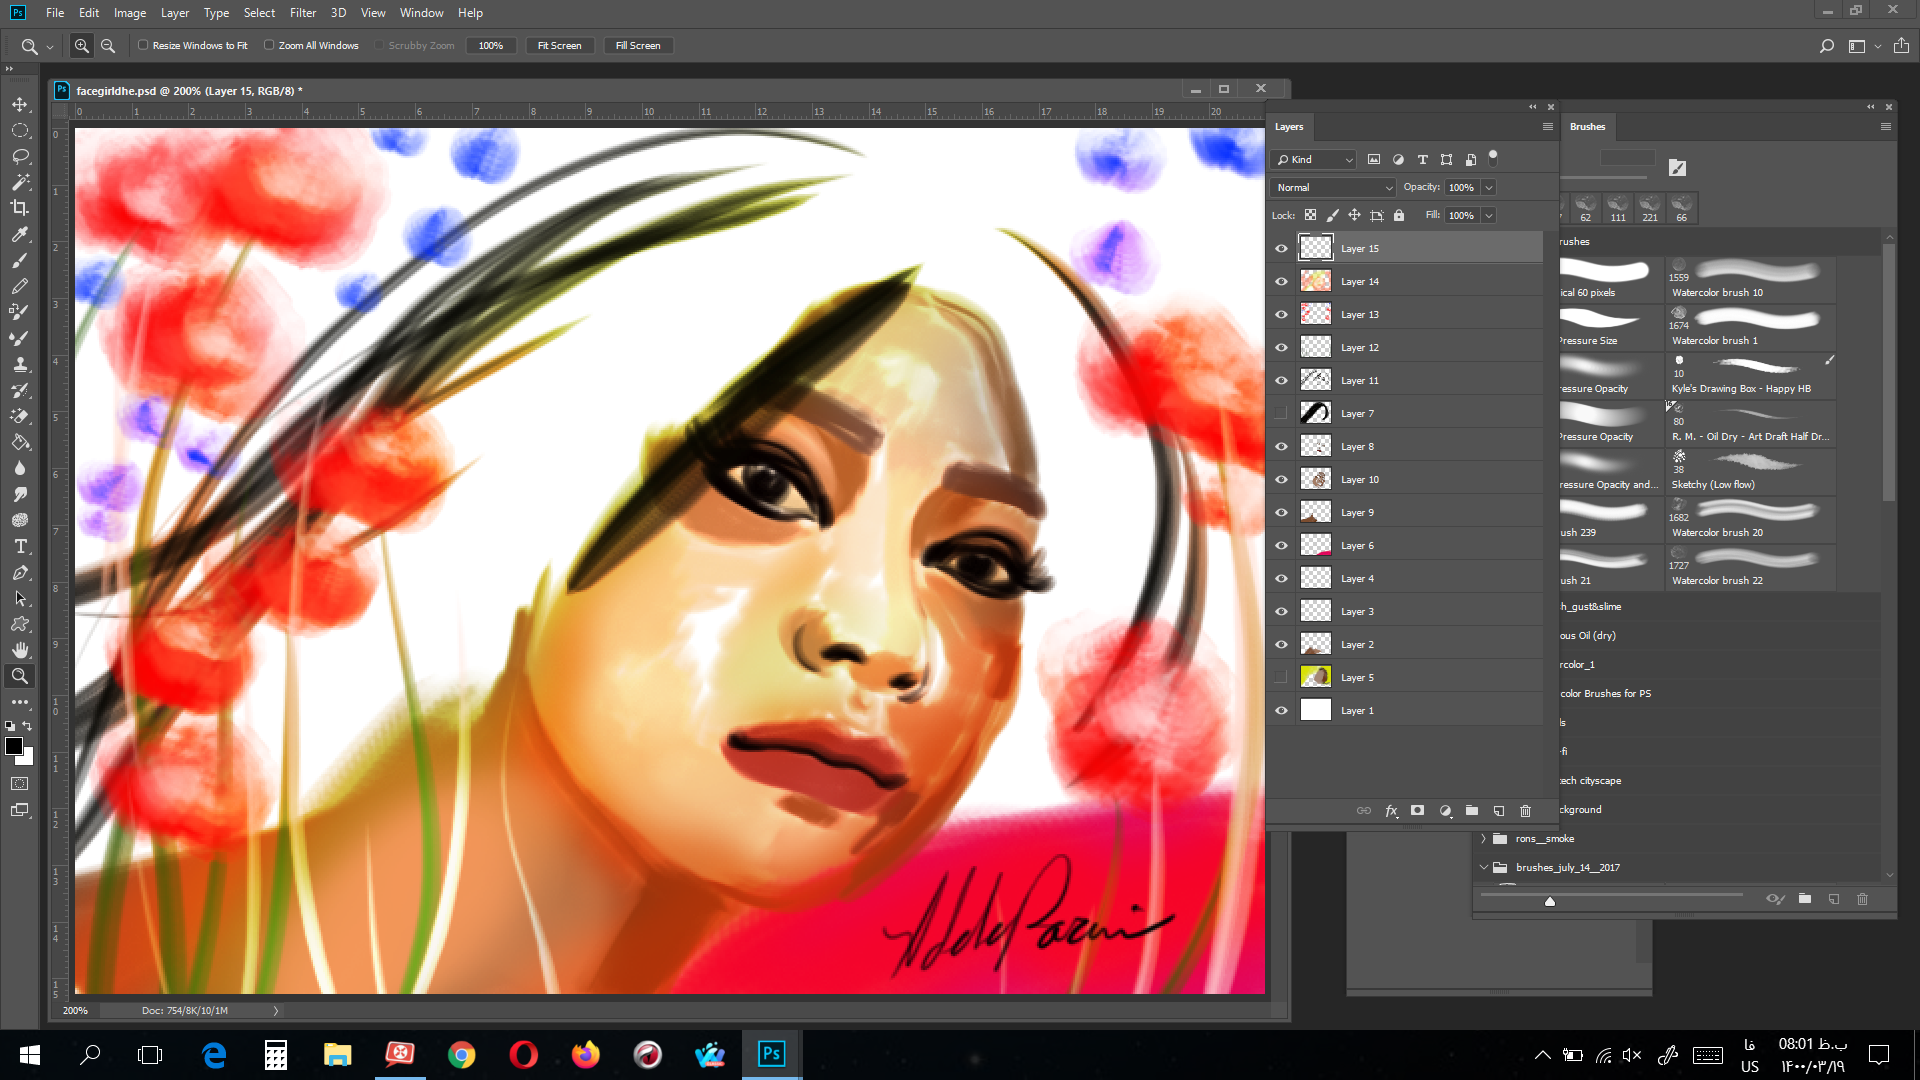Click the foreground color swatch
The height and width of the screenshot is (1080, 1920).
click(x=14, y=747)
